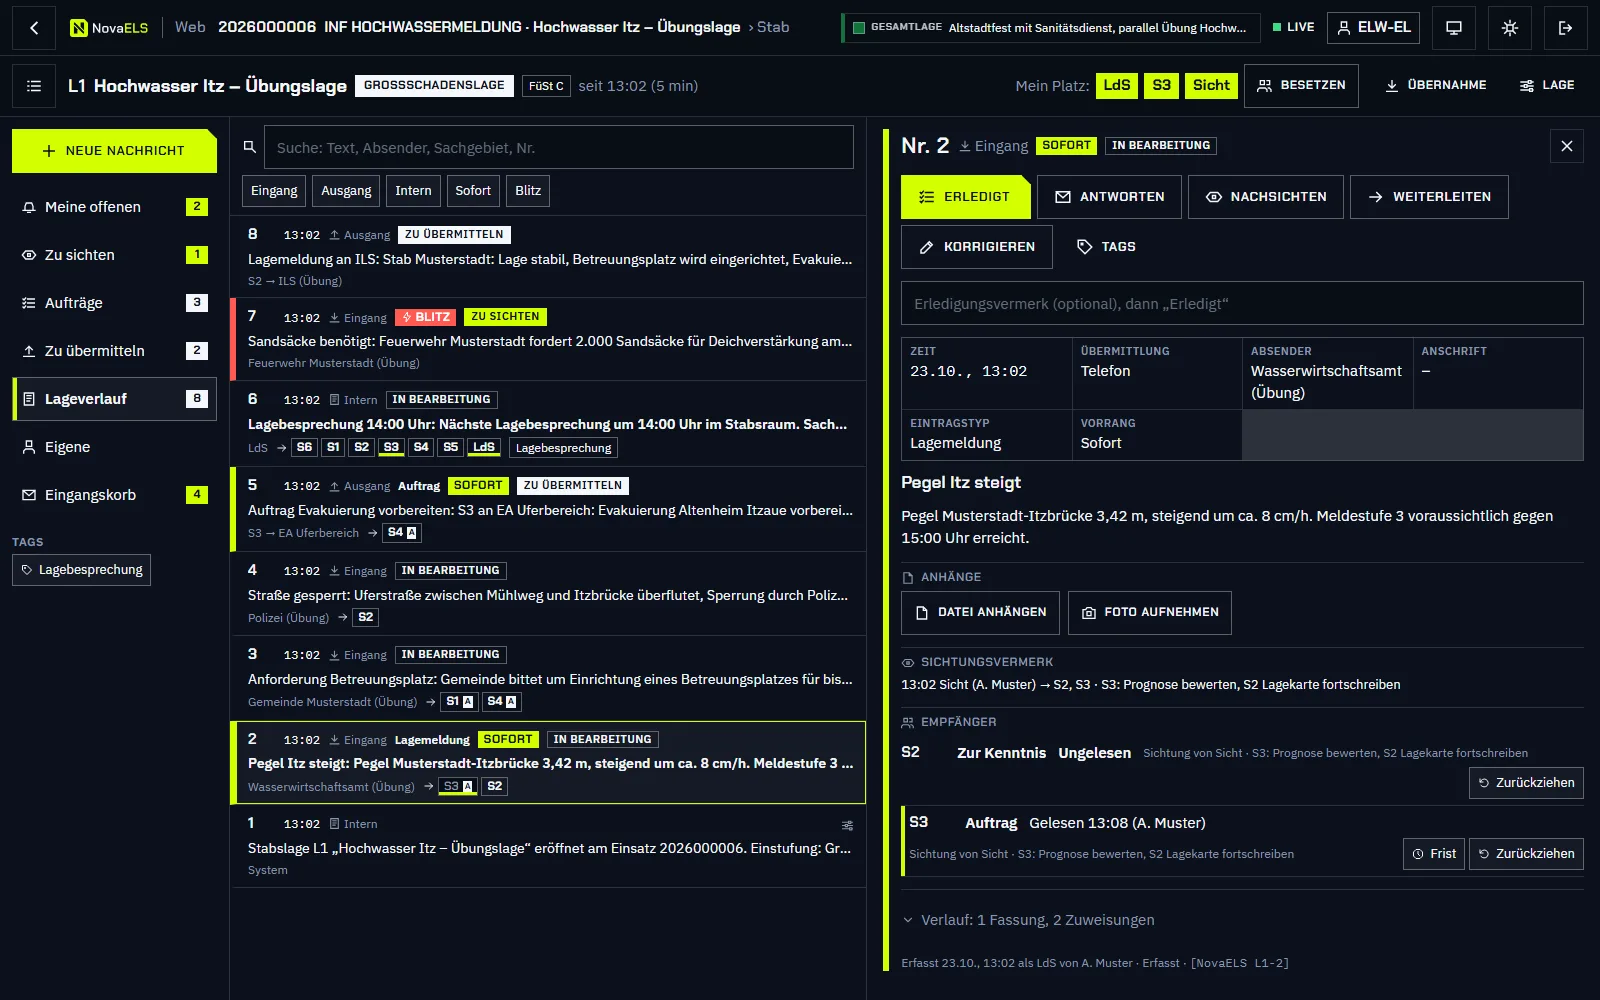
Task: Click the Frist button for S3
Action: pos(1434,854)
